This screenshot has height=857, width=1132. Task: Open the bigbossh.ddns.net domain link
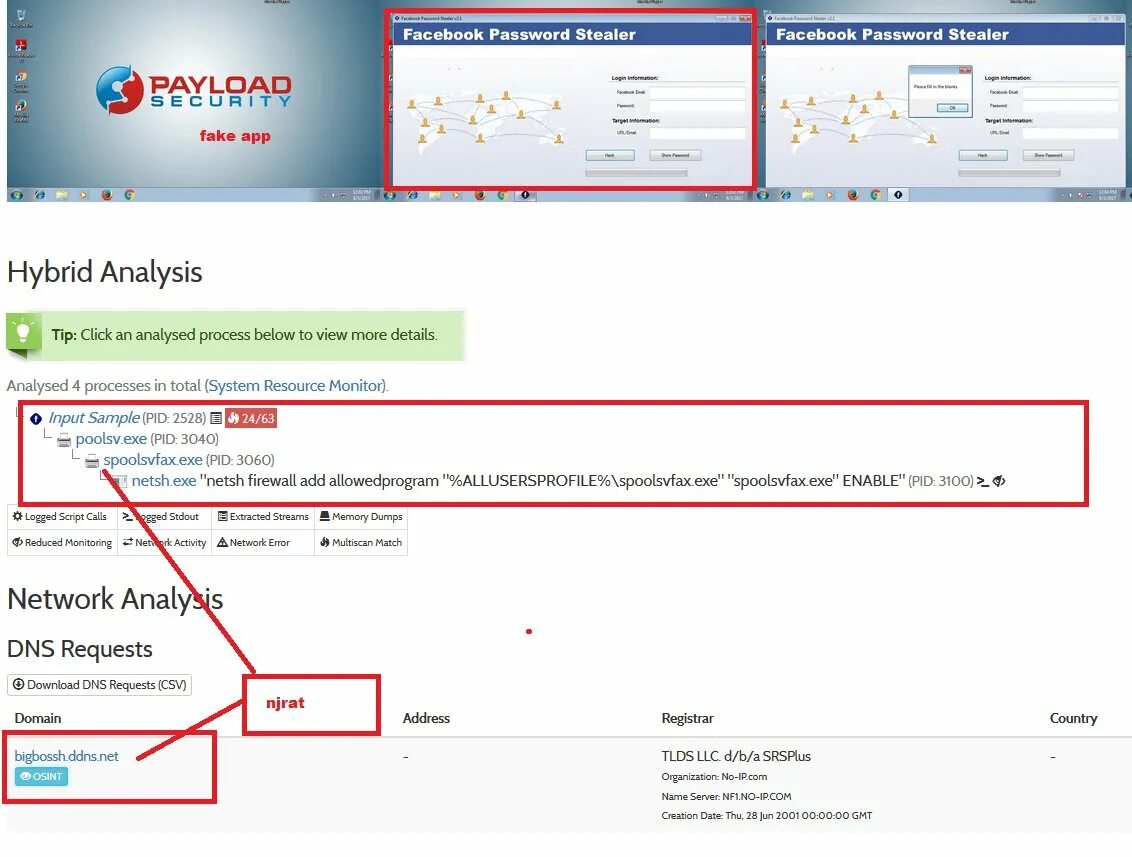click(x=66, y=756)
